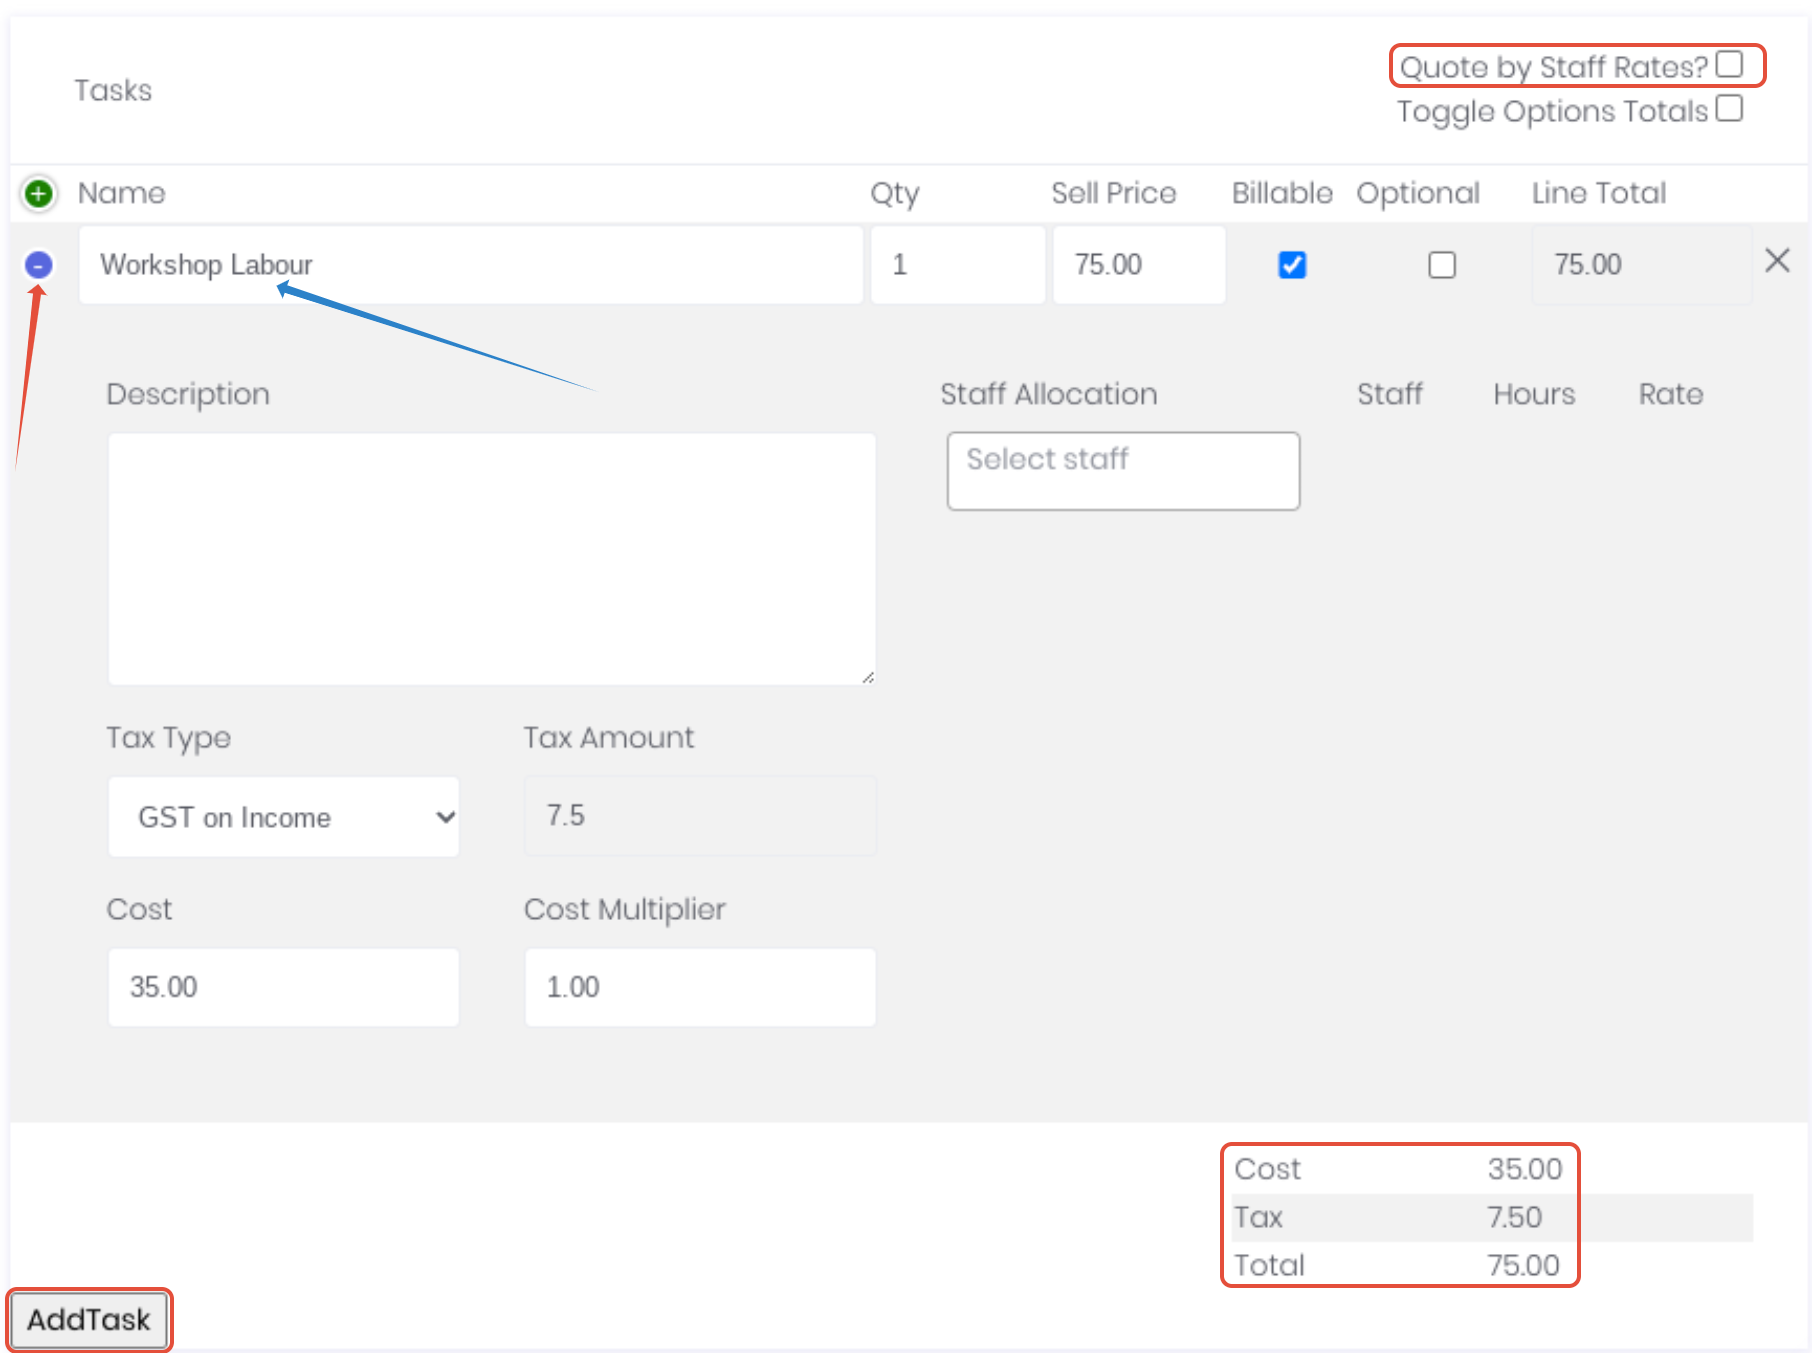Mark the Workshop Labour task as Optional
This screenshot has height=1353, width=1812.
click(x=1442, y=265)
